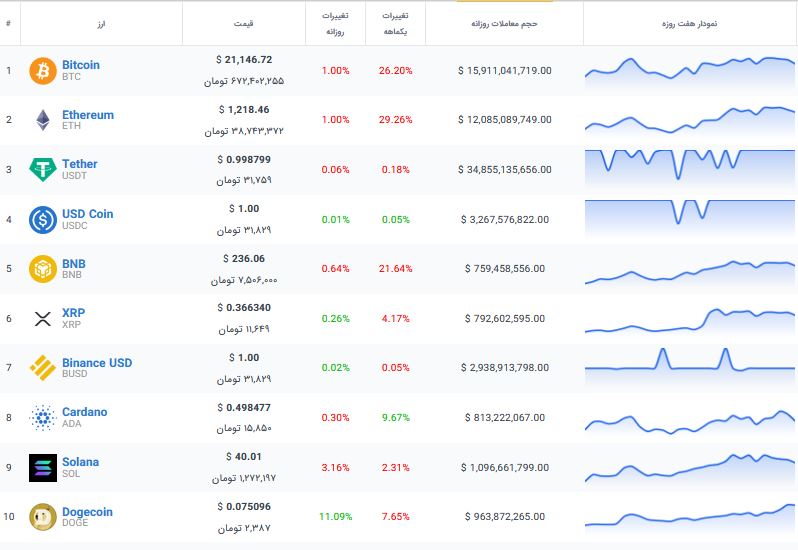Click the Cardano logo icon
Viewport: 798px width, 550px height.
coord(43,418)
